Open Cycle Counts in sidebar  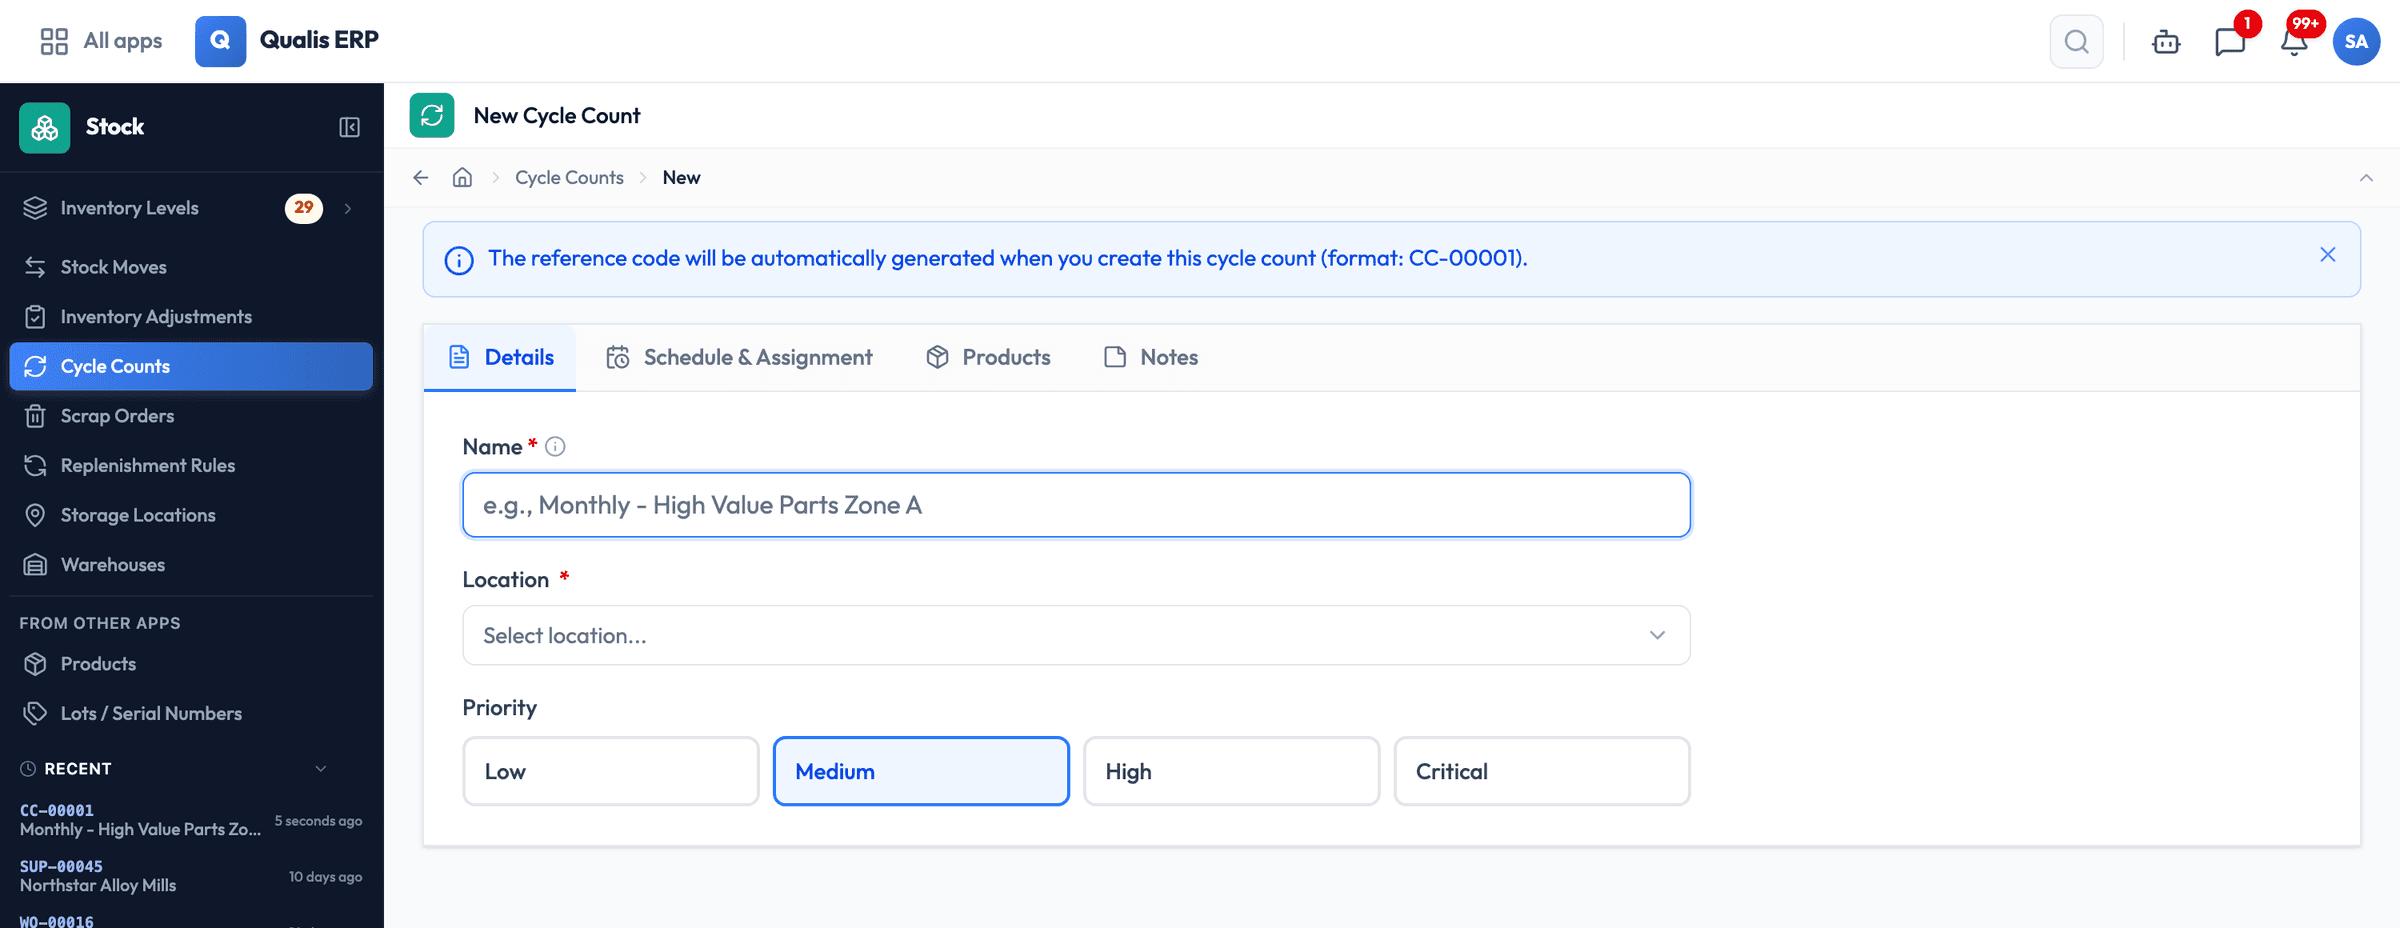pos(190,366)
